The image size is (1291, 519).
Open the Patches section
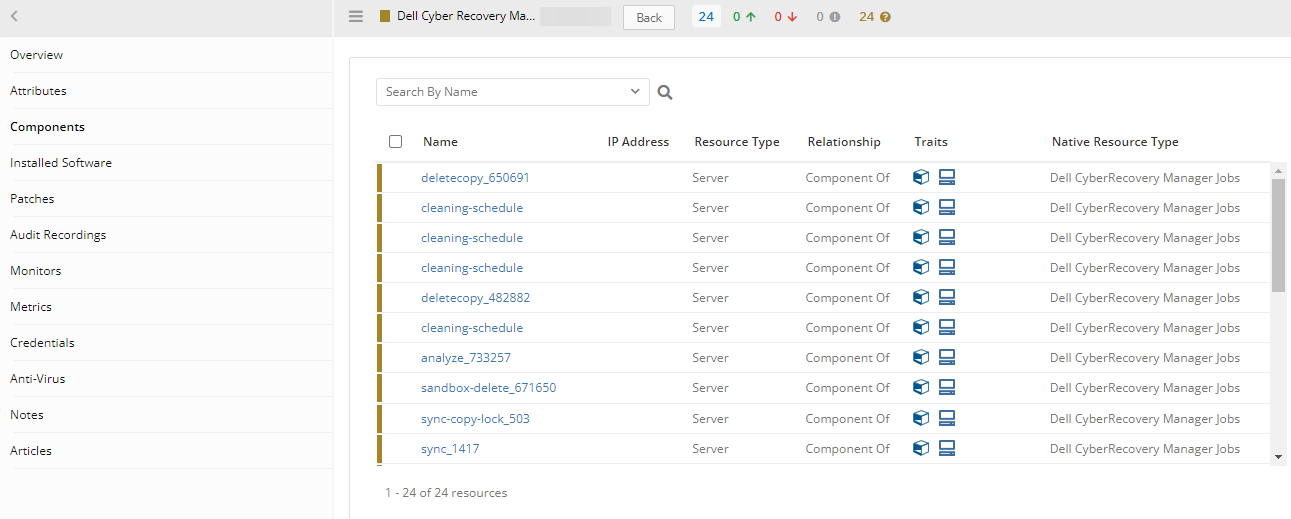coord(32,199)
